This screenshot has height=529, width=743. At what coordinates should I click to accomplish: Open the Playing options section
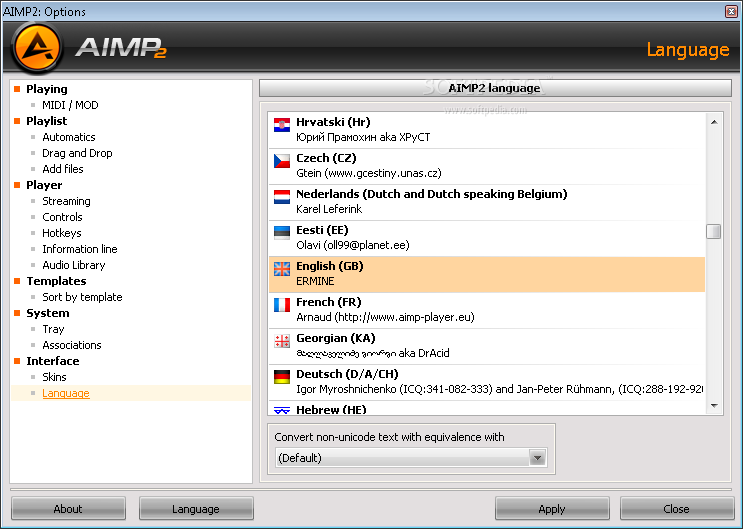tap(46, 89)
